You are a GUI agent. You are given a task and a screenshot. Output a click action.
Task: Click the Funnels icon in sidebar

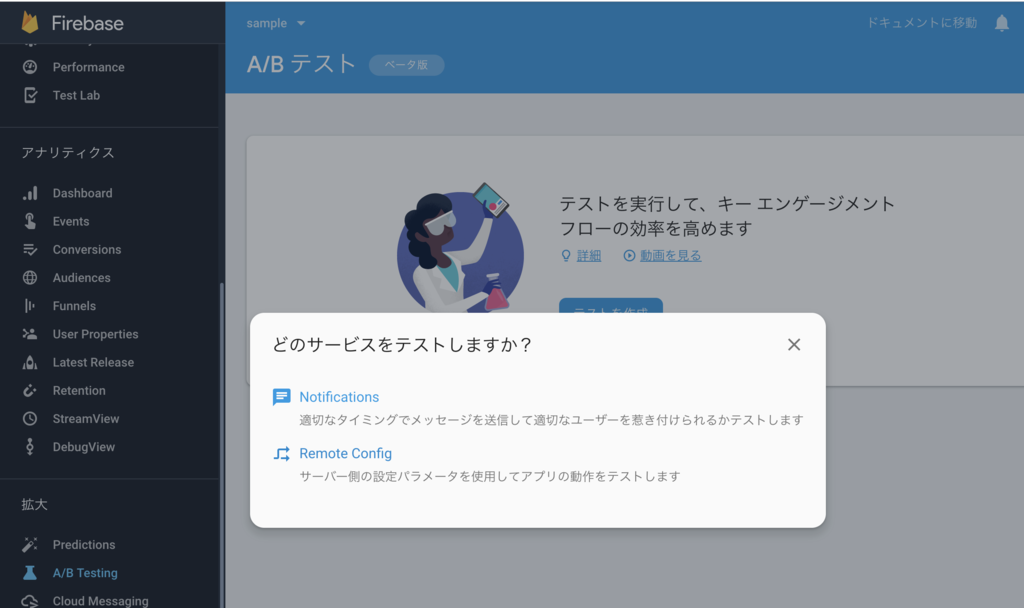(30, 306)
